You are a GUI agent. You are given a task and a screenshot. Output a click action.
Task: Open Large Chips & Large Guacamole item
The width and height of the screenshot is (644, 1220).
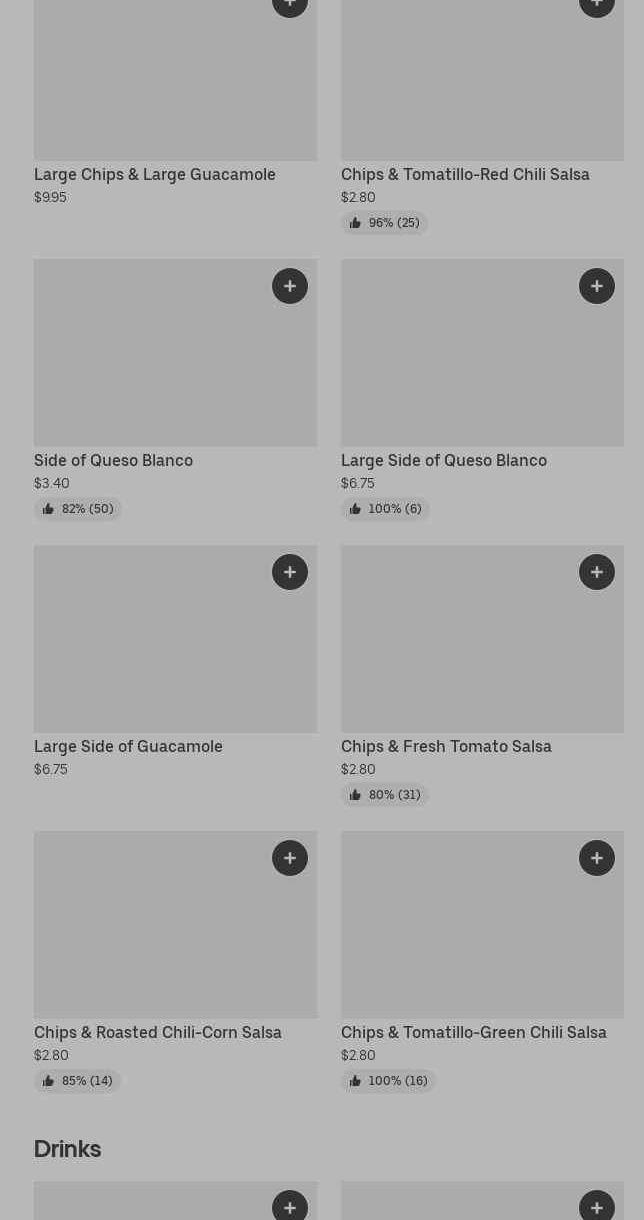[x=155, y=174]
